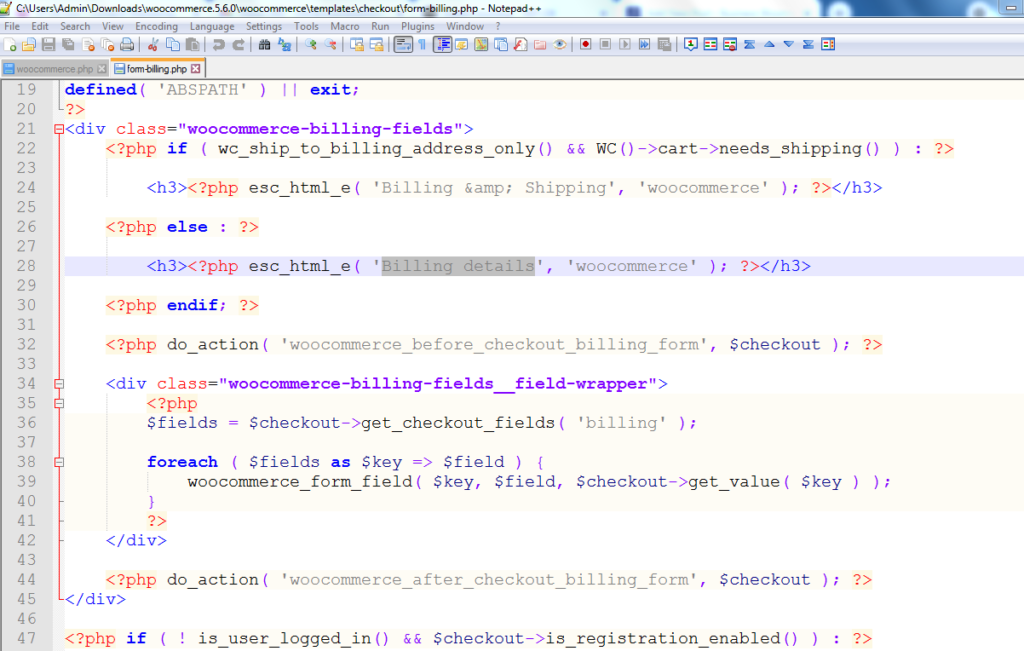1024x651 pixels.
Task: Go to previous difference up arrow
Action: (x=769, y=44)
